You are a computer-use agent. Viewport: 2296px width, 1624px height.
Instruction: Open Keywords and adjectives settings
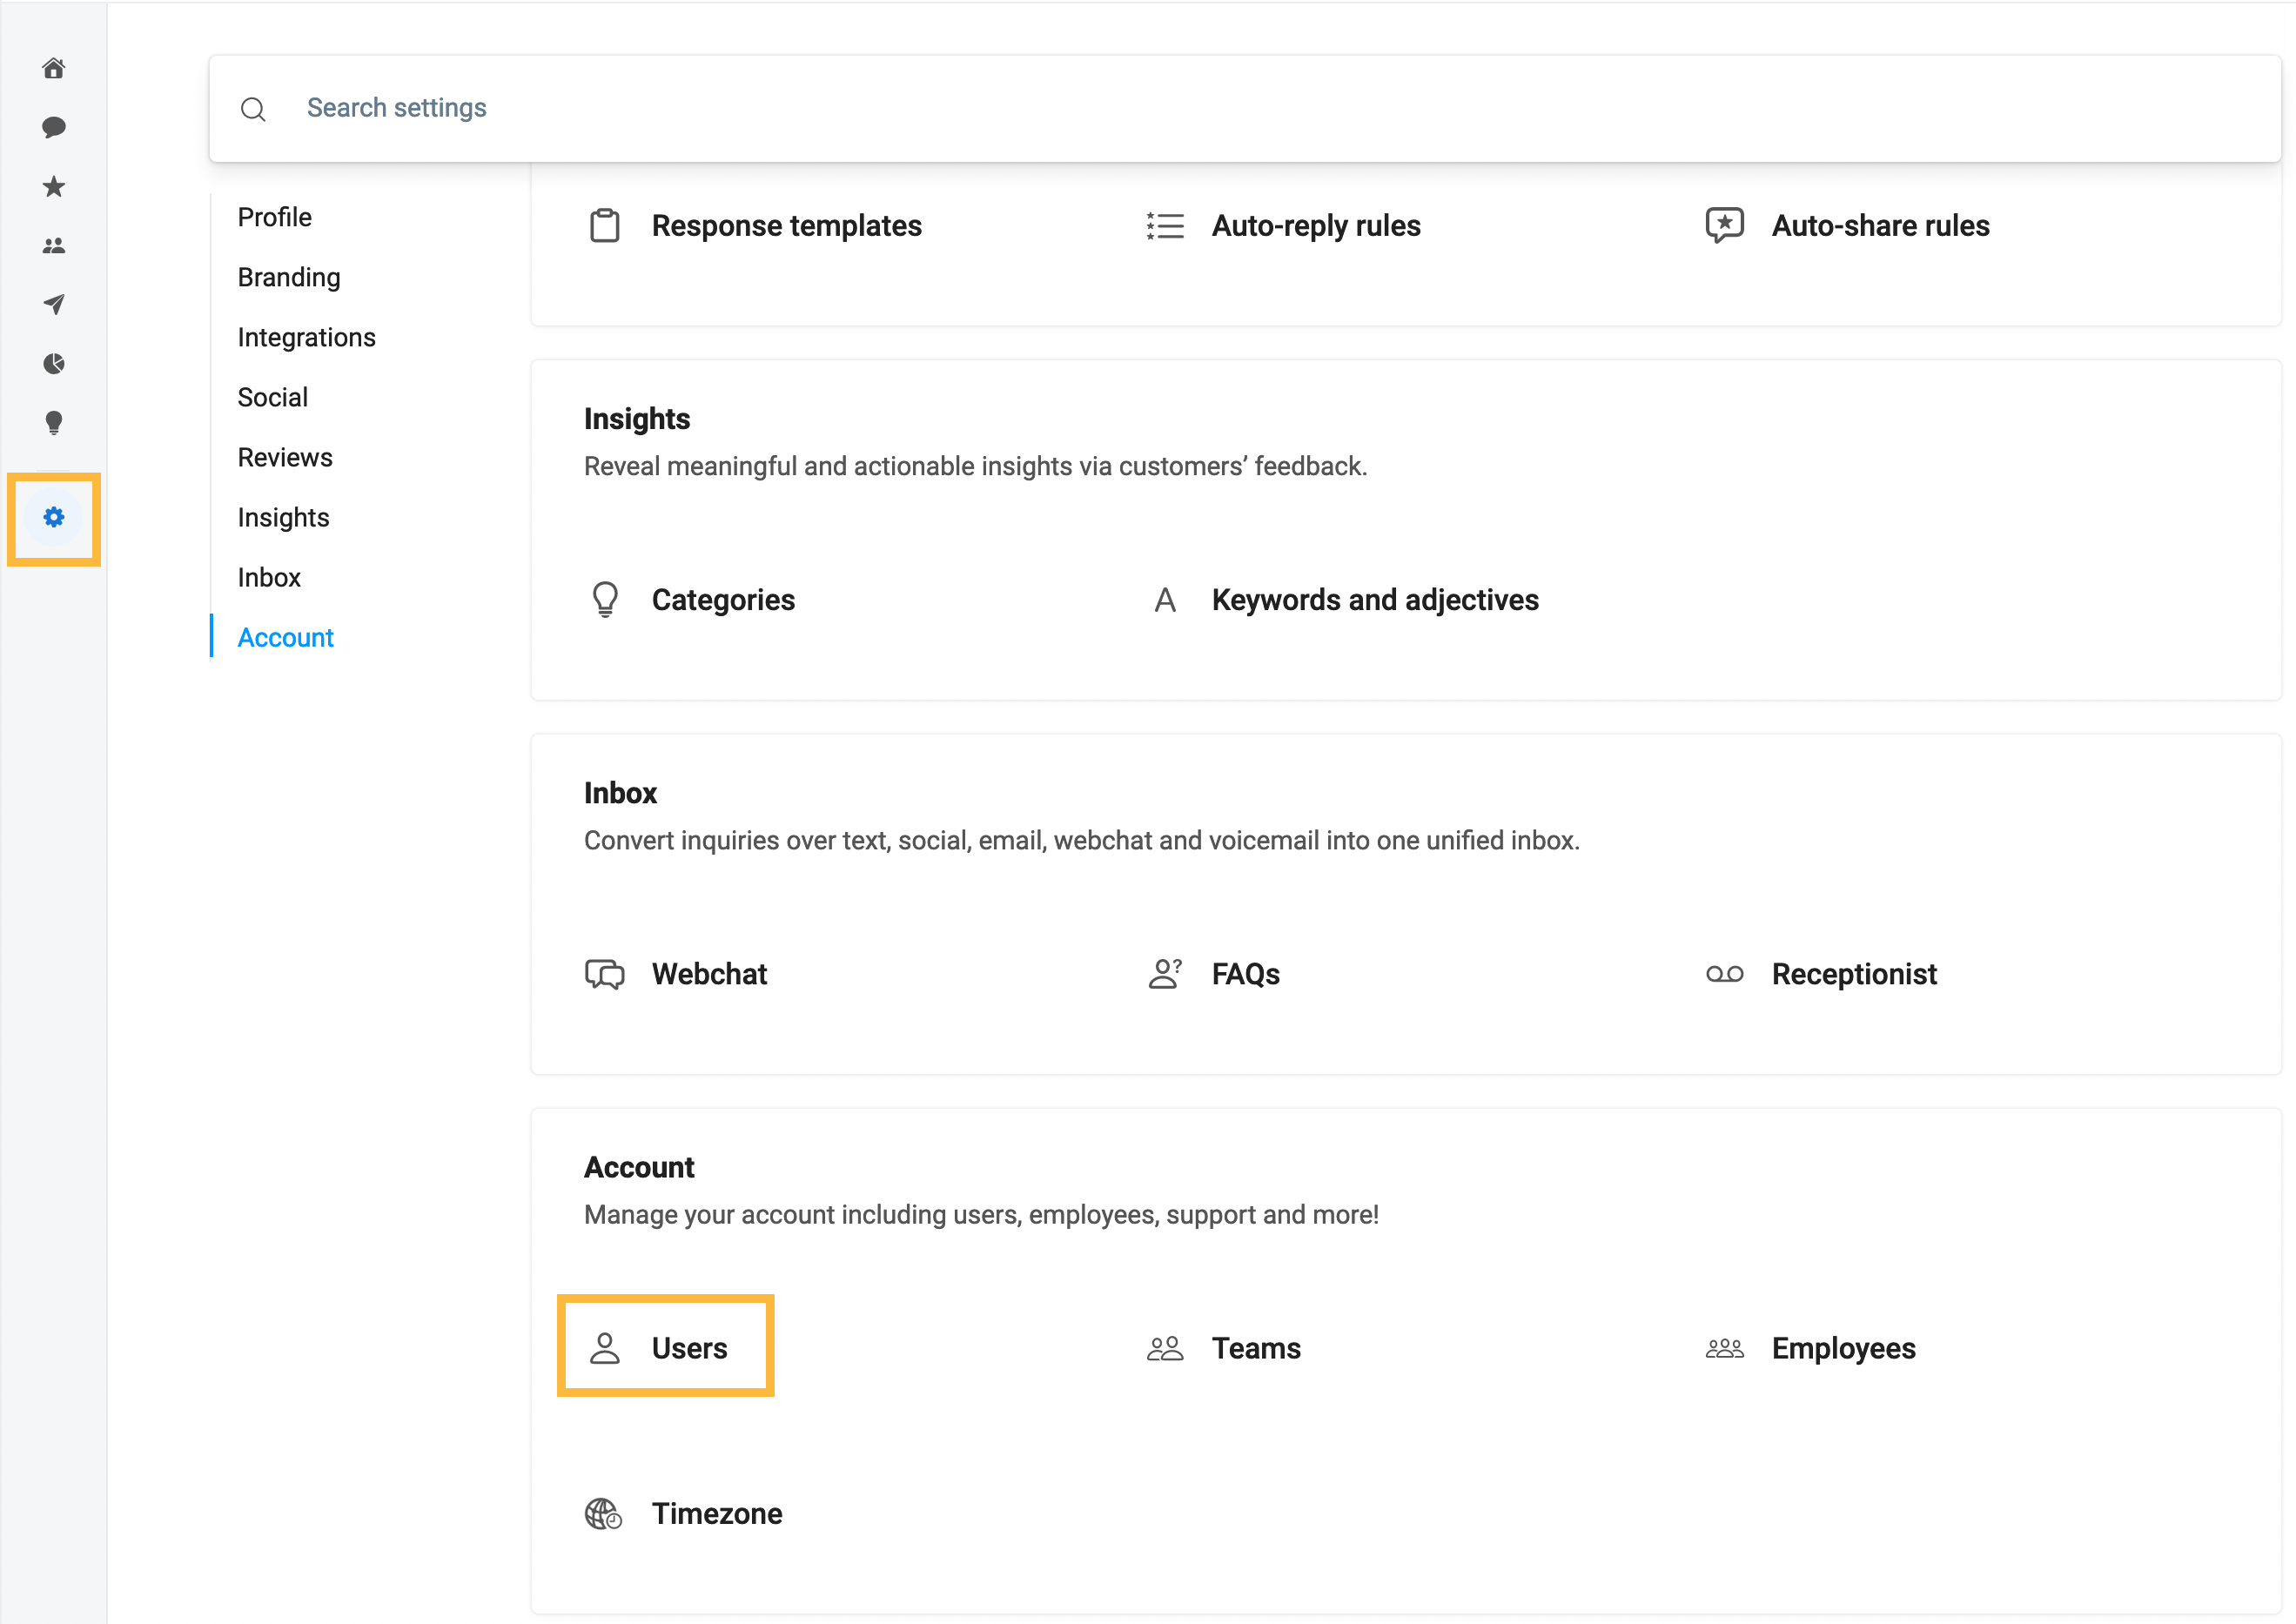pos(1375,600)
